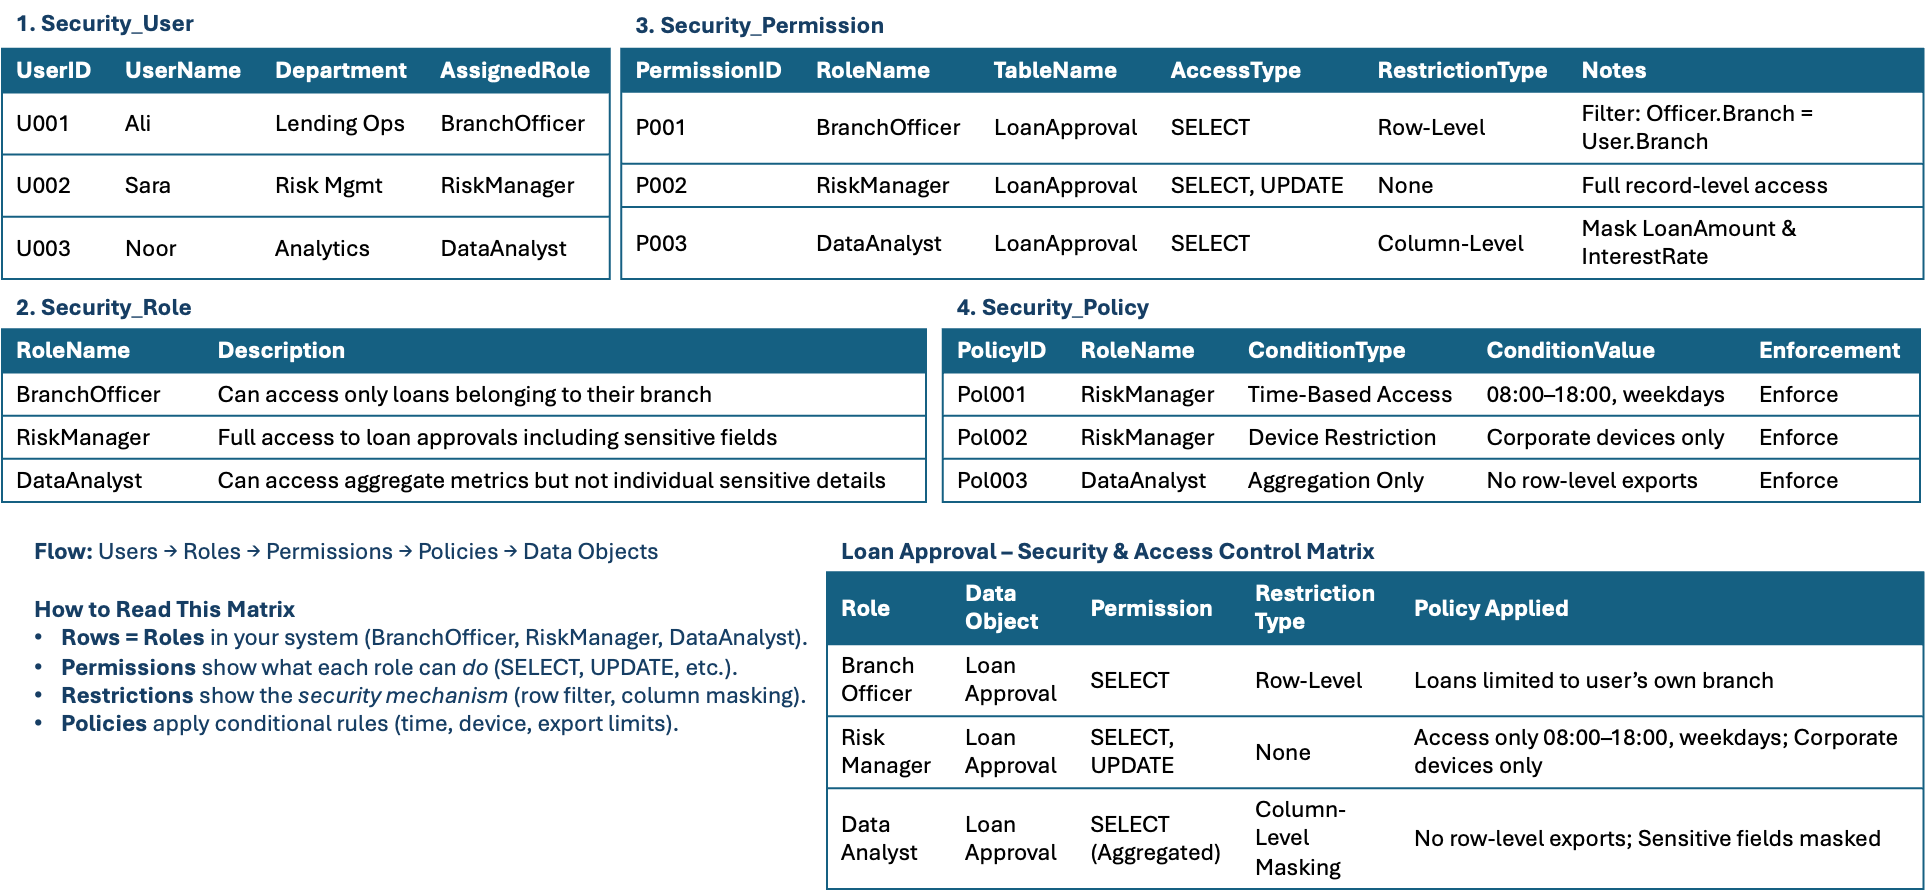The height and width of the screenshot is (896, 1926).
Task: Select the "Full record-level access" note
Action: tap(1704, 185)
